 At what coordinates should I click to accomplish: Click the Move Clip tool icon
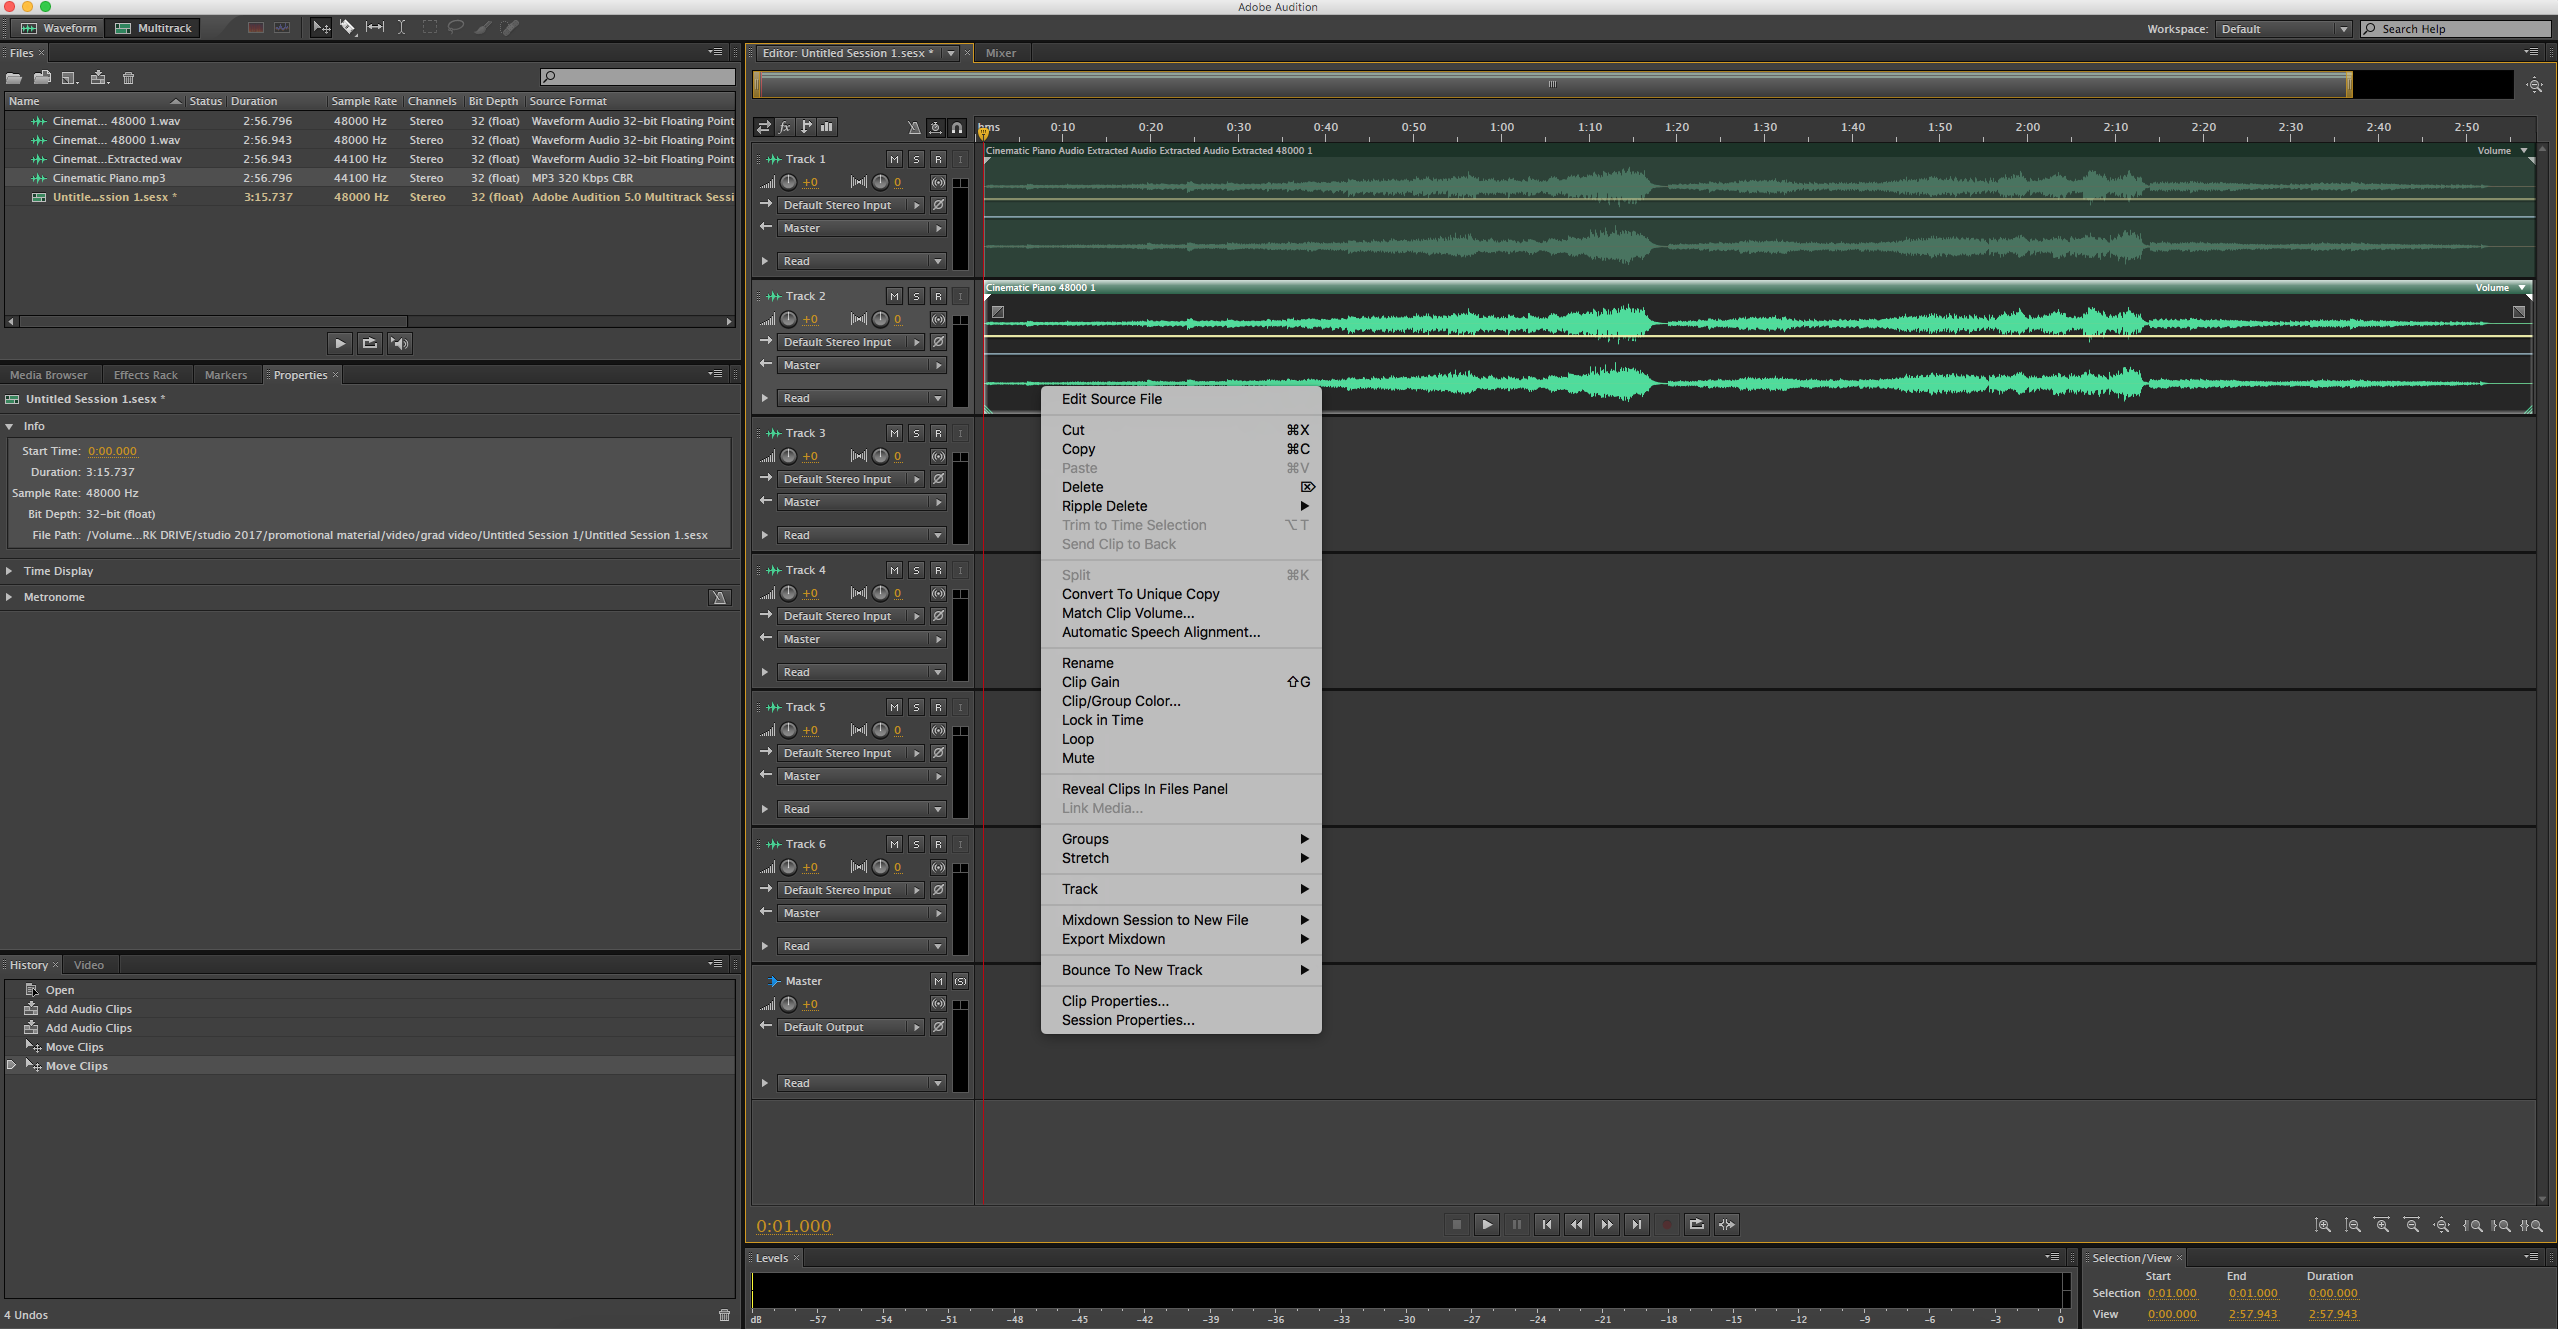click(321, 27)
